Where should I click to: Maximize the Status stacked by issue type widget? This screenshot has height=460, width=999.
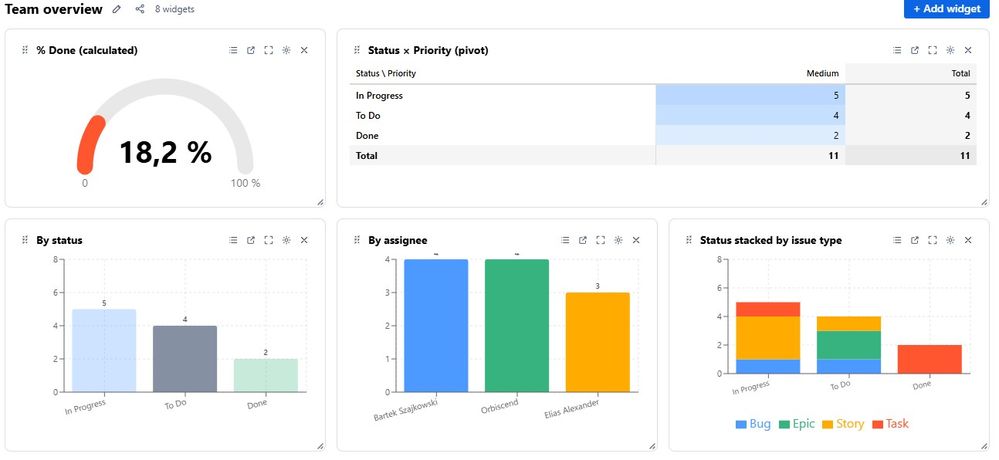coord(932,240)
